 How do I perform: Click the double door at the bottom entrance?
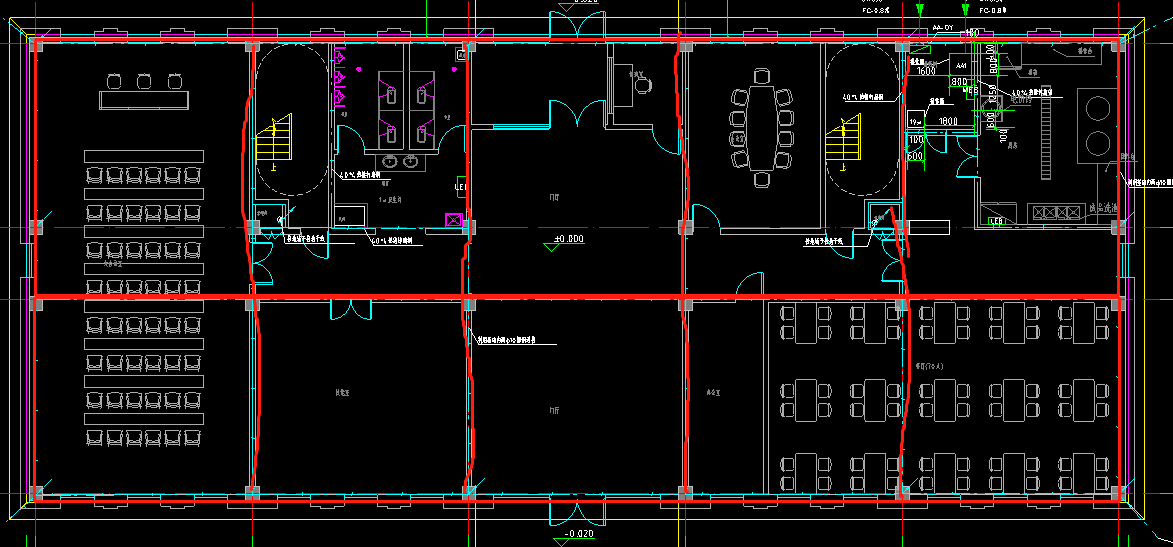point(578,513)
